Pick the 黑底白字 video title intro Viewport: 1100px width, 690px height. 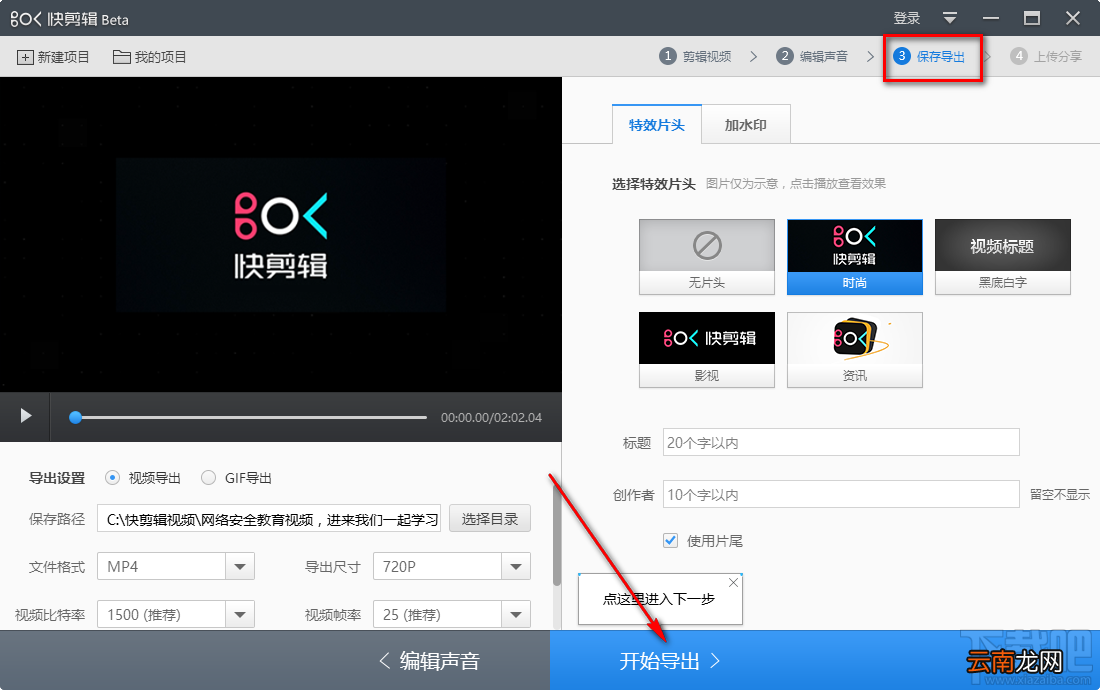pos(1002,257)
